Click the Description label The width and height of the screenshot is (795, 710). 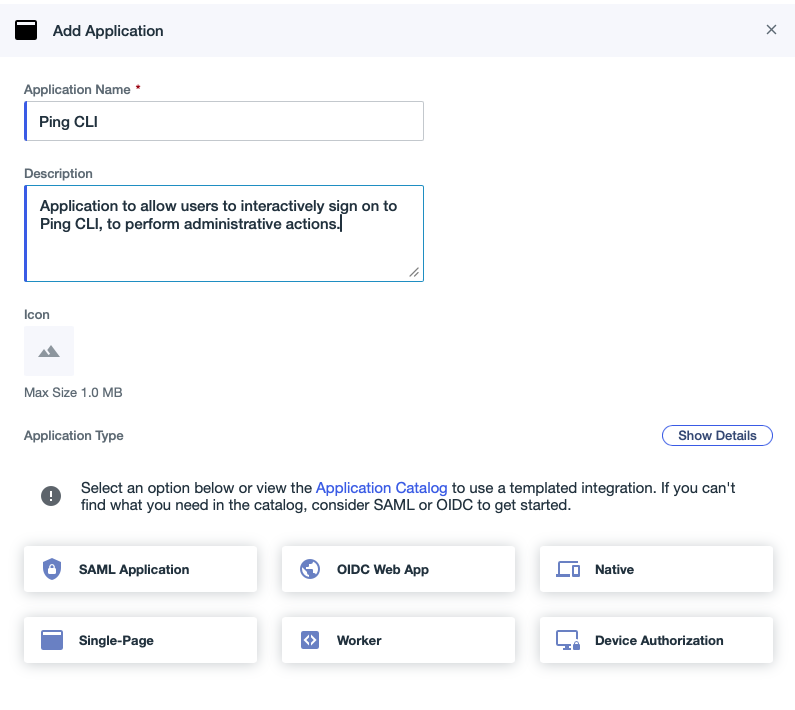tap(58, 173)
